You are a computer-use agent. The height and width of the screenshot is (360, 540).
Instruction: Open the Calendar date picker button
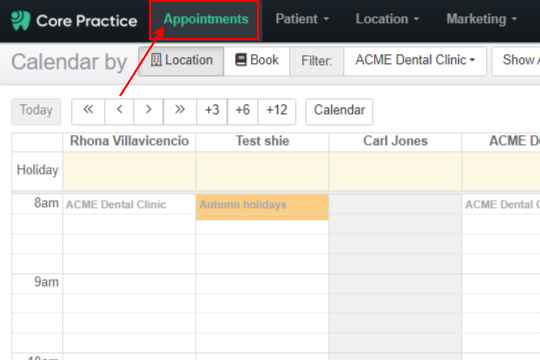tap(339, 111)
